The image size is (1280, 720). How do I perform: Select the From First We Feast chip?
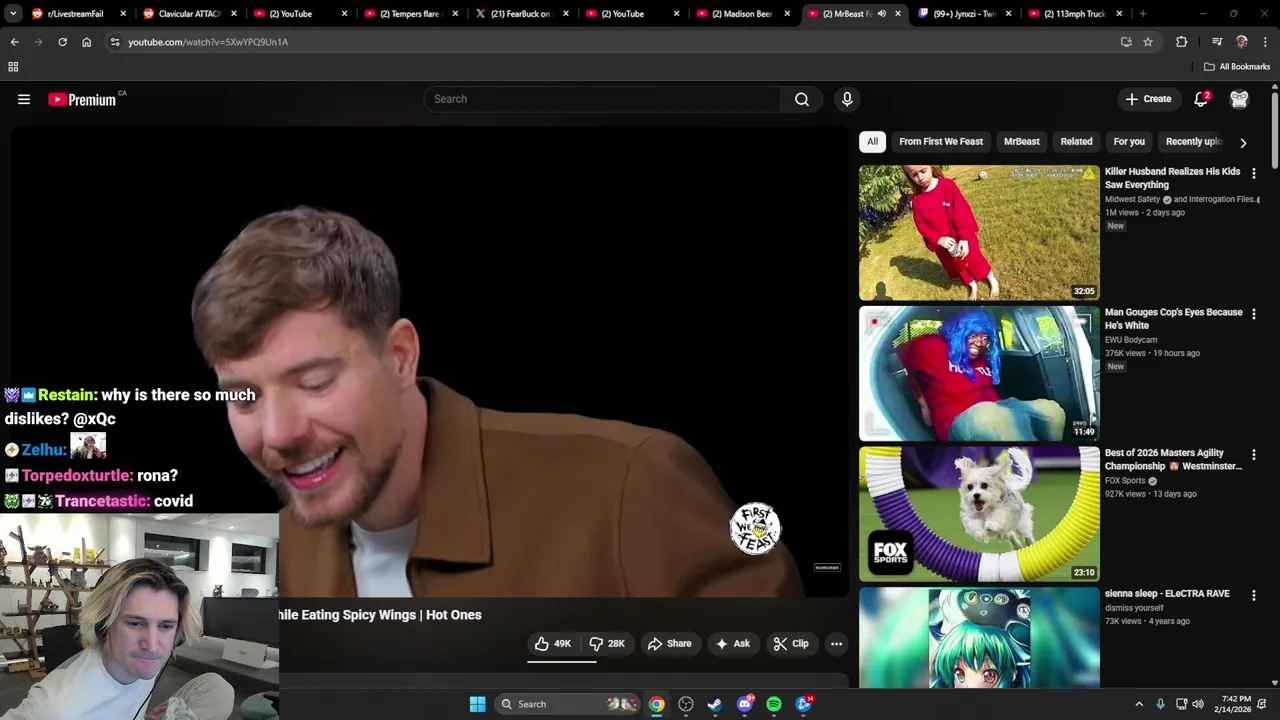(941, 142)
